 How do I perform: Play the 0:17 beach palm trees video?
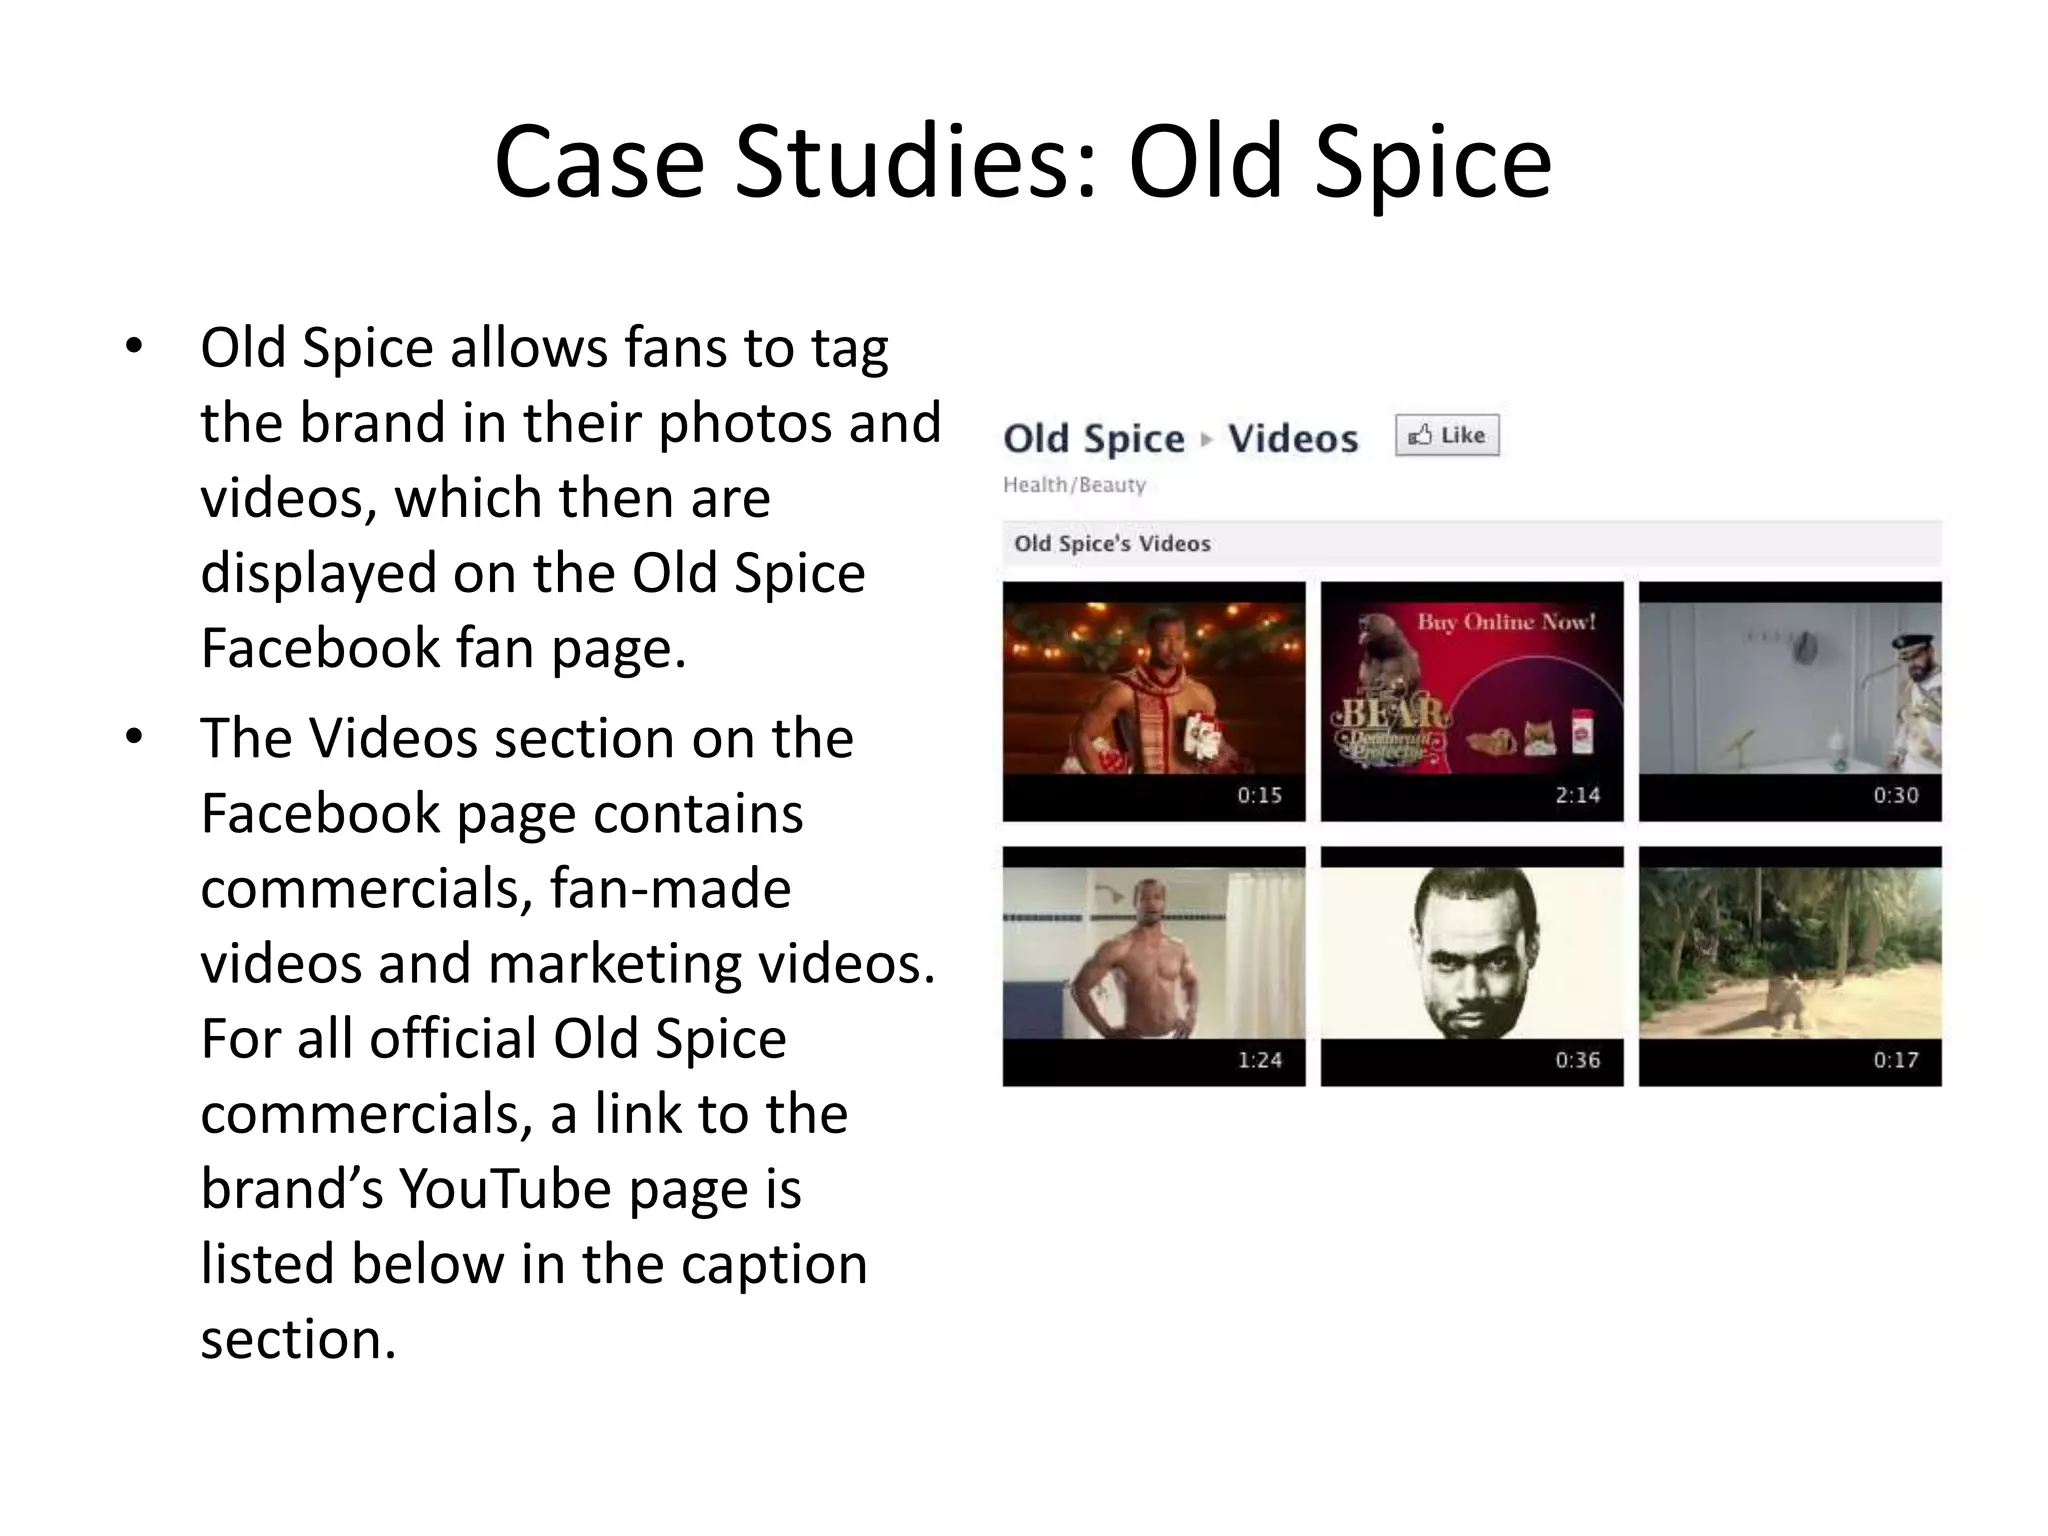pos(1790,966)
